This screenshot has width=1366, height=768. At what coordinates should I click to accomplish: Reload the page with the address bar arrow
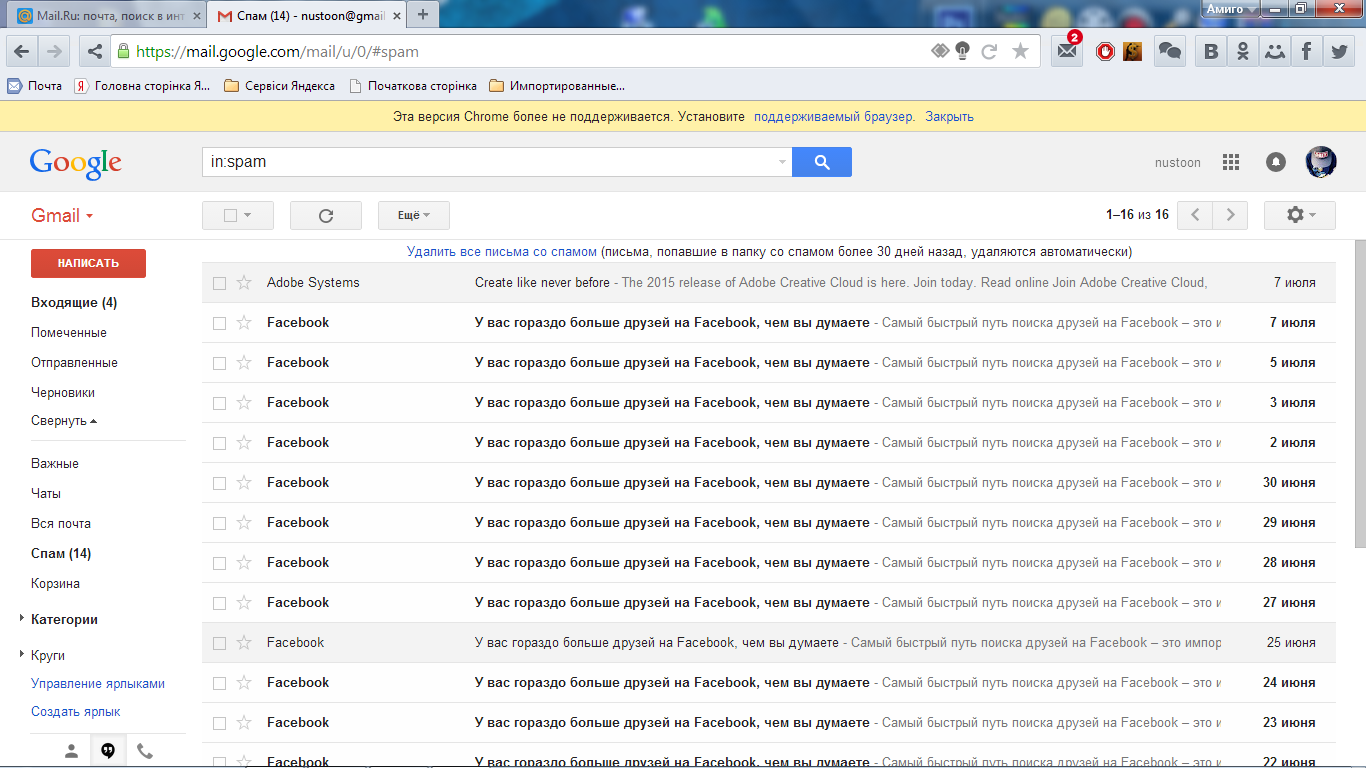coord(990,51)
